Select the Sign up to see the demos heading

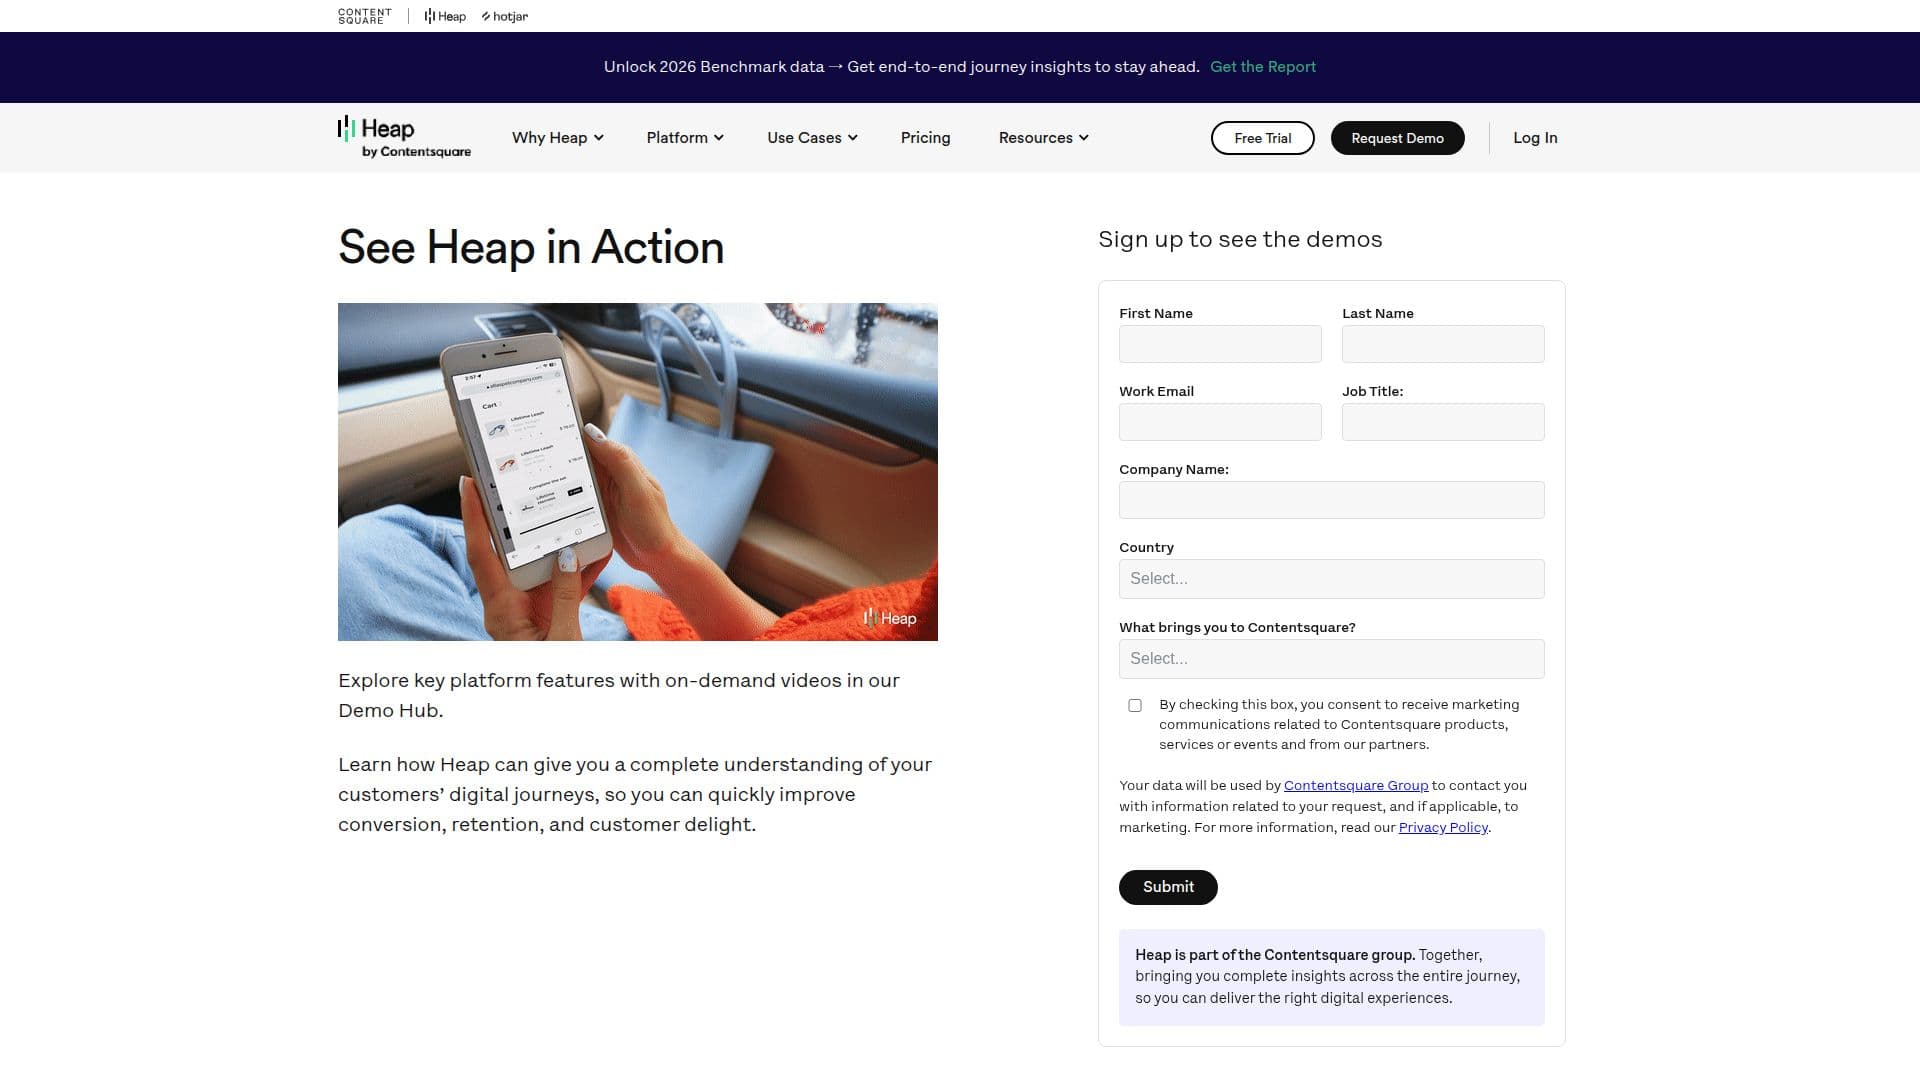(x=1240, y=239)
